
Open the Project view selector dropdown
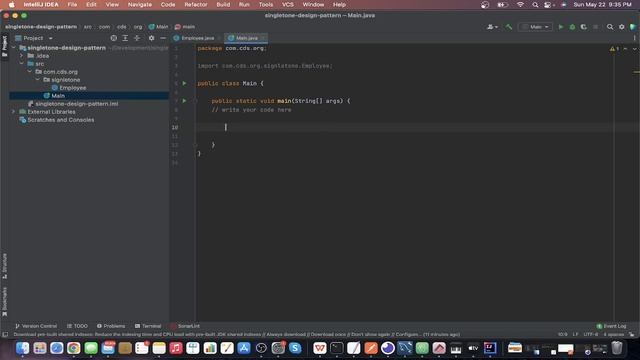point(34,38)
